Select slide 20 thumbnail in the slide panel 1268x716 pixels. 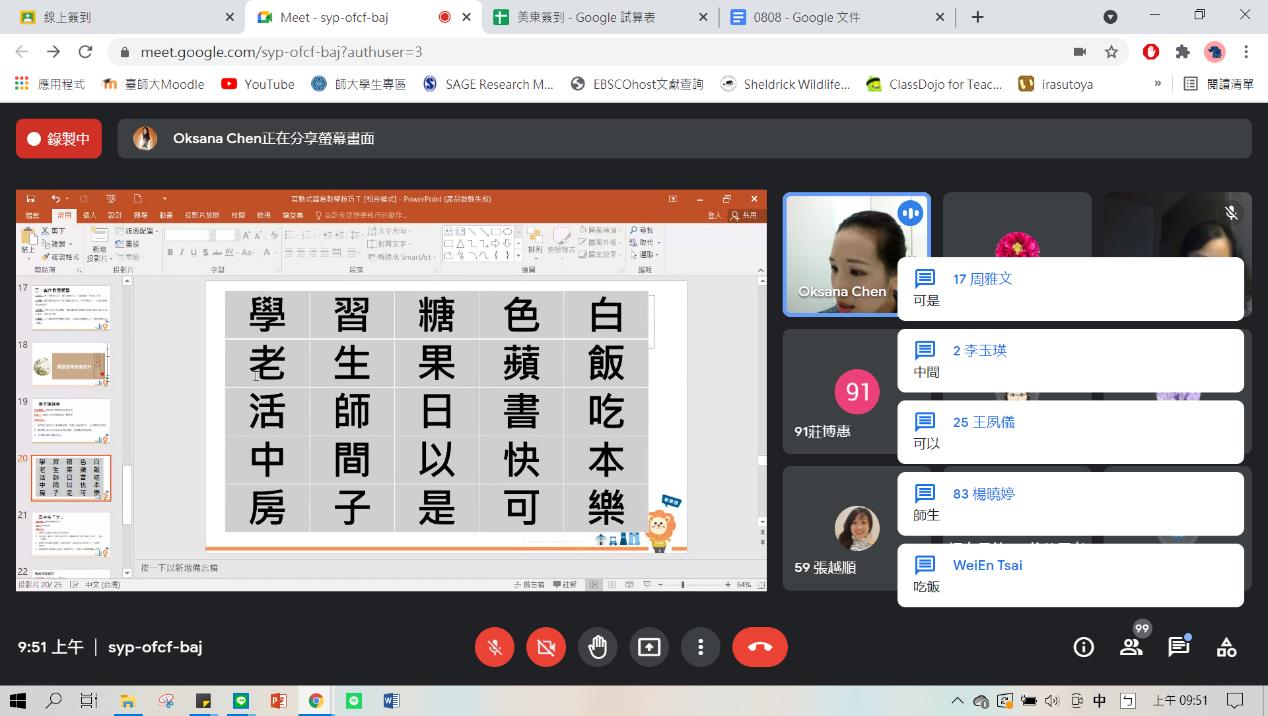coord(70,479)
